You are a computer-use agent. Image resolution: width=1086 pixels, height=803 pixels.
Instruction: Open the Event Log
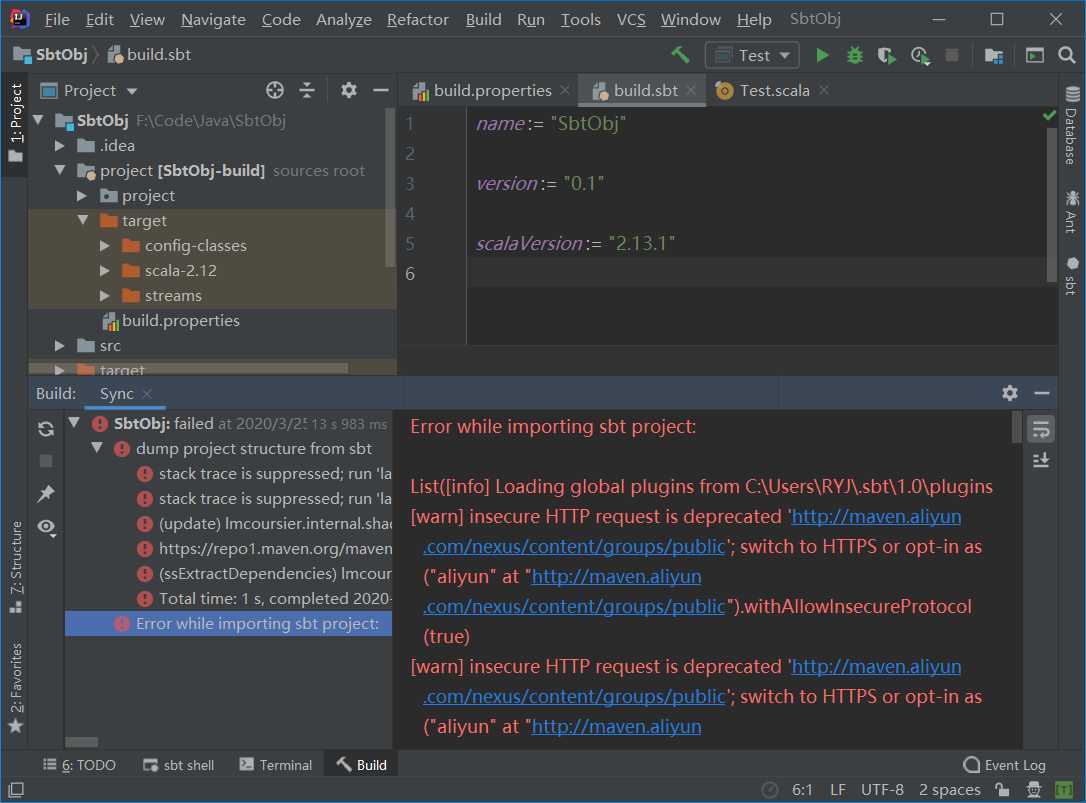pos(1004,765)
